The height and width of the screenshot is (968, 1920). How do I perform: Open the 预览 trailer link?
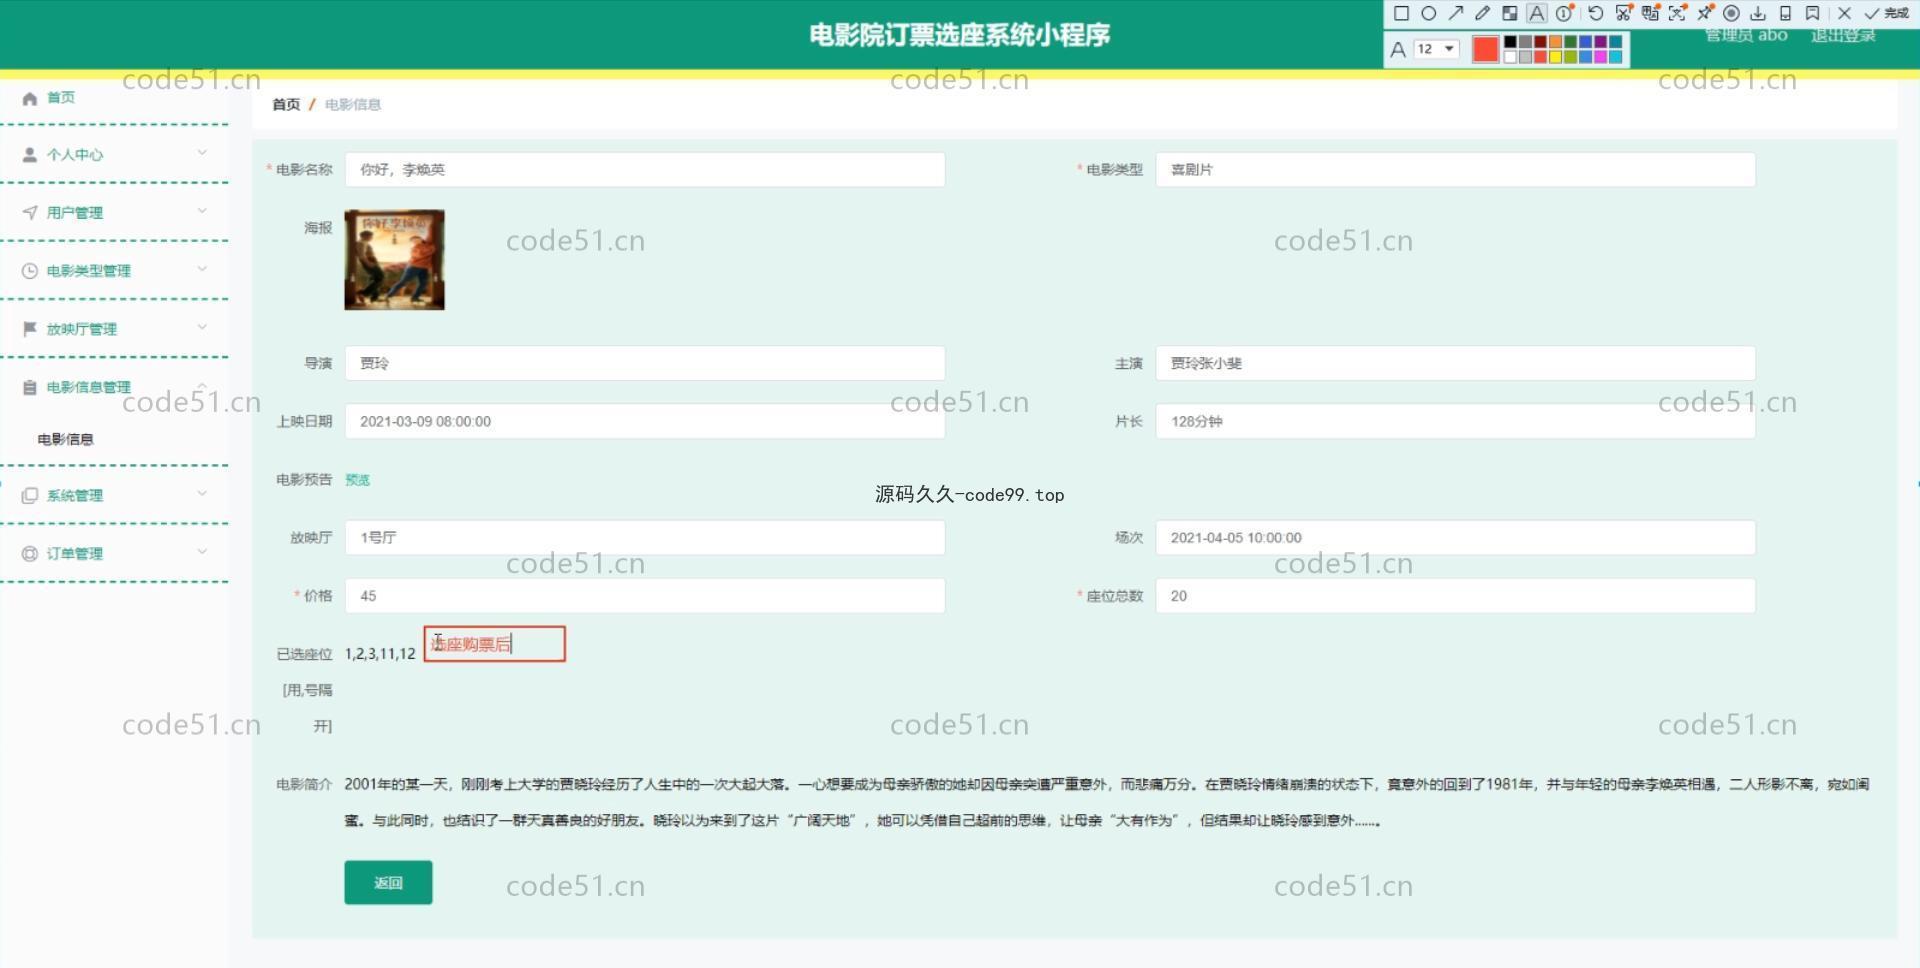(357, 480)
